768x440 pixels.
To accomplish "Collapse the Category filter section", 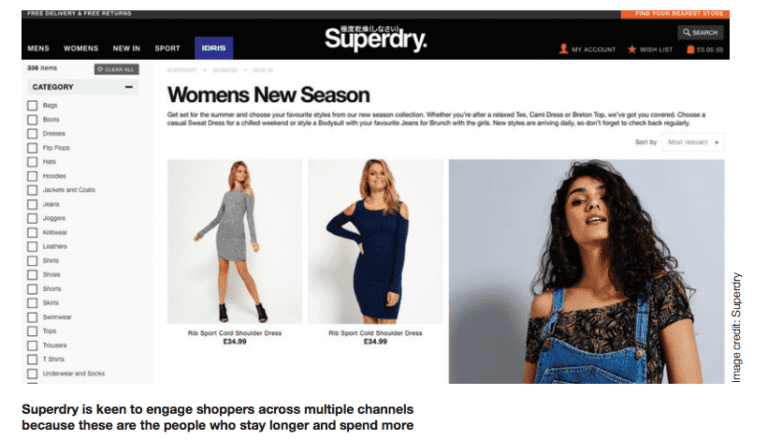I will click(129, 87).
